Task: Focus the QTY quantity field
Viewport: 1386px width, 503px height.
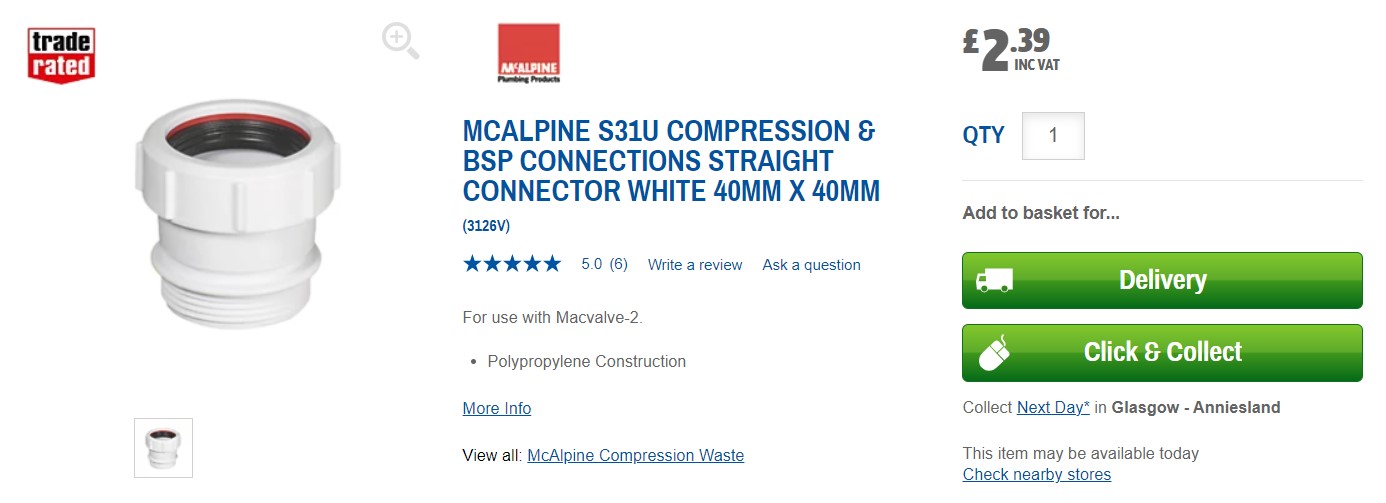Action: 1053,136
